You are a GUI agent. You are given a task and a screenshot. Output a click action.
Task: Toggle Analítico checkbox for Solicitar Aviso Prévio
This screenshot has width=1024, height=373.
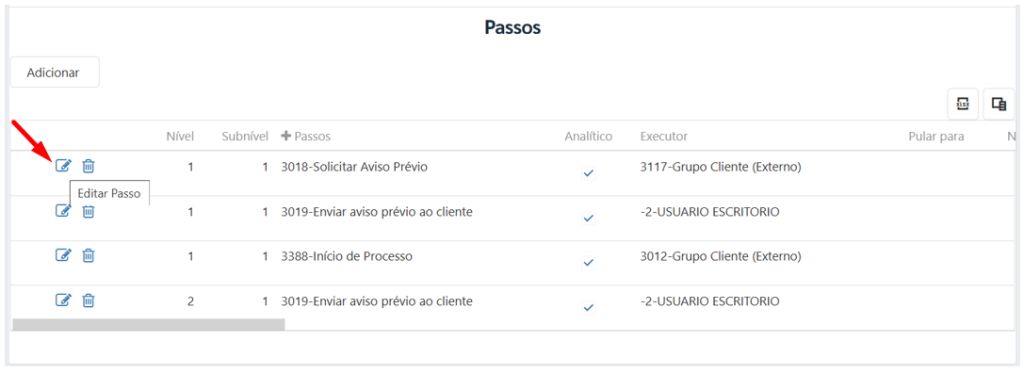[588, 173]
